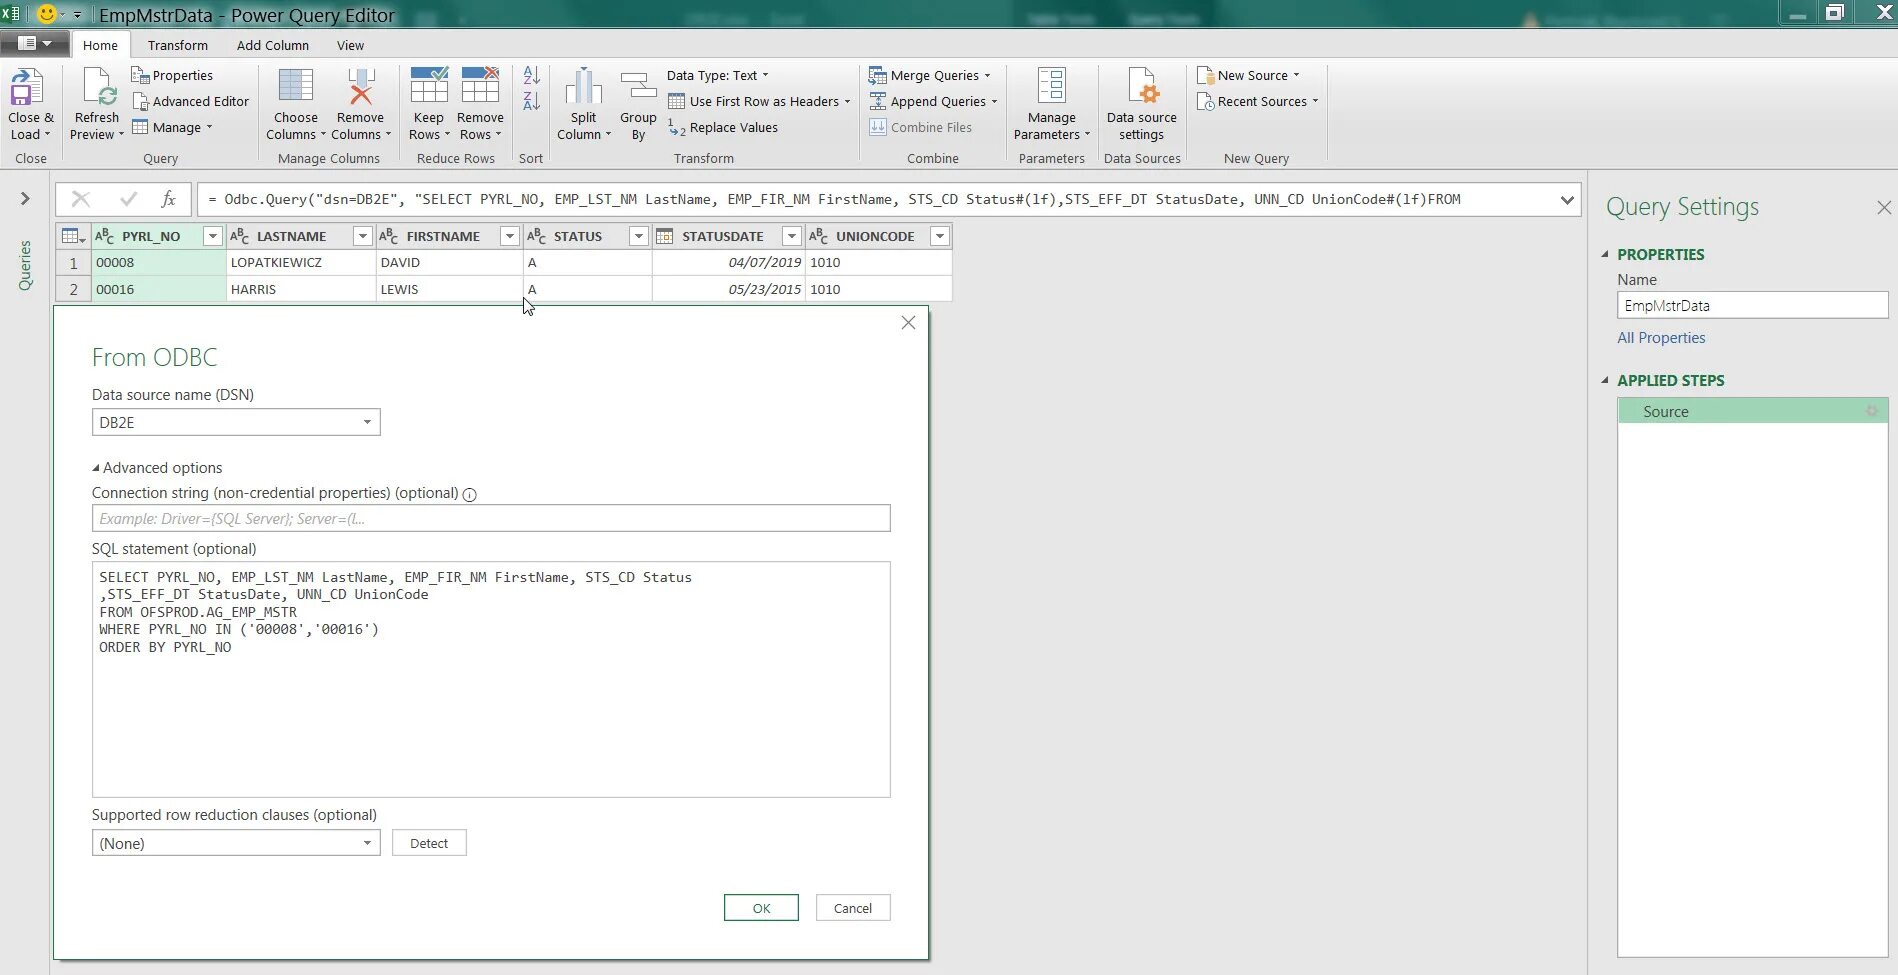Click the query Name field
Viewport: 1898px width, 975px height.
tap(1752, 306)
